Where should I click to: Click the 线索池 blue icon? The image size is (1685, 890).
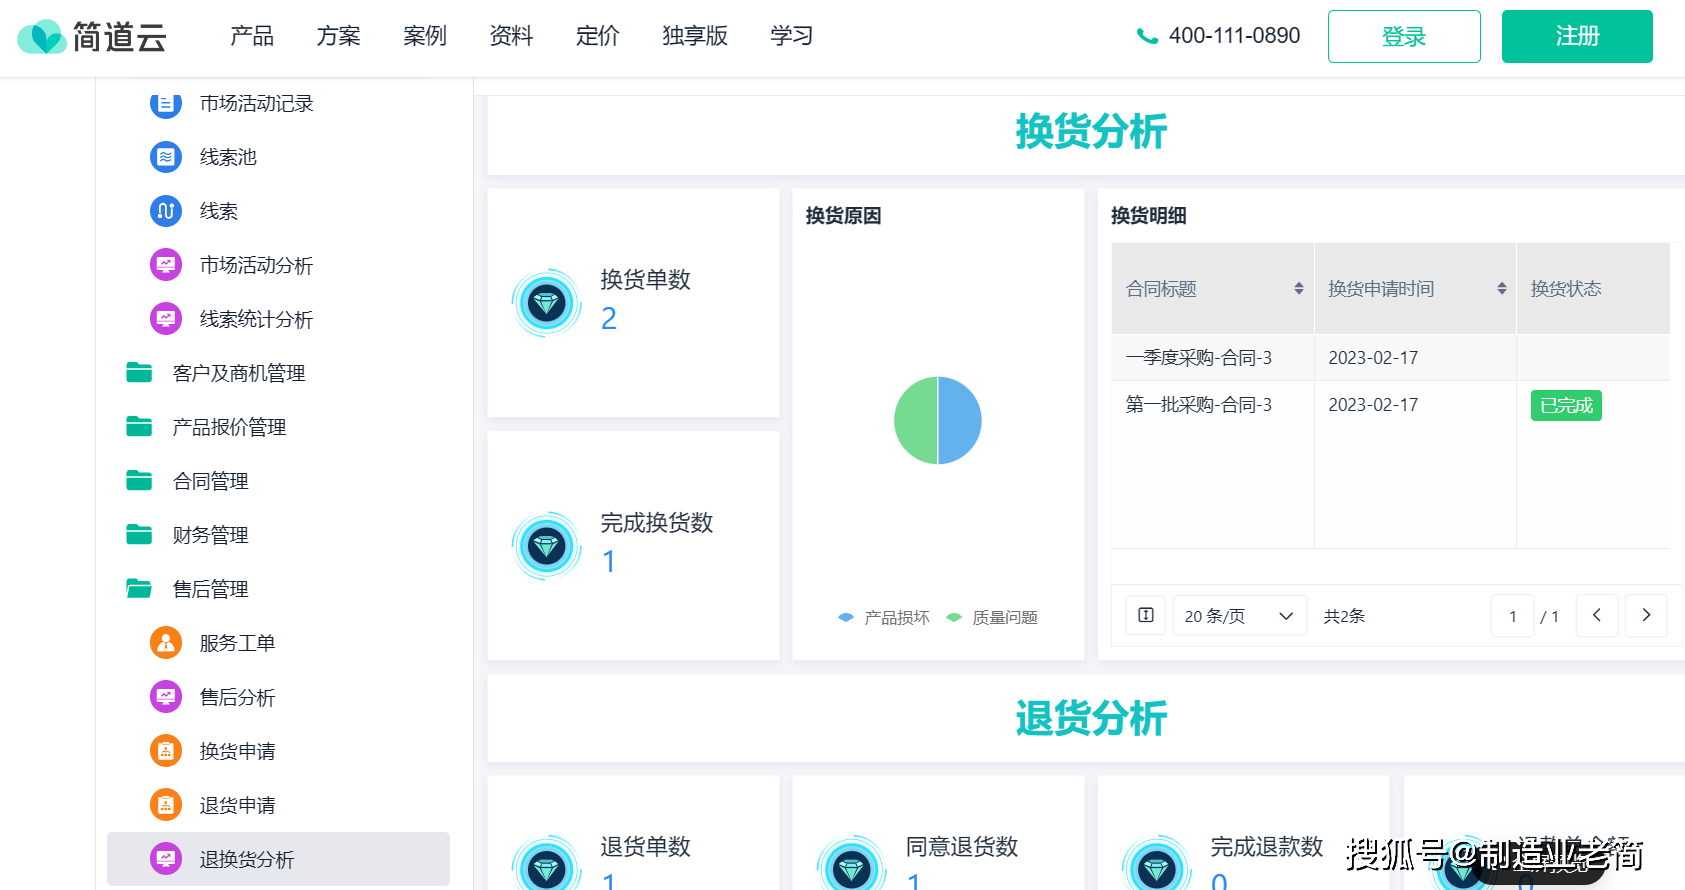click(x=166, y=157)
